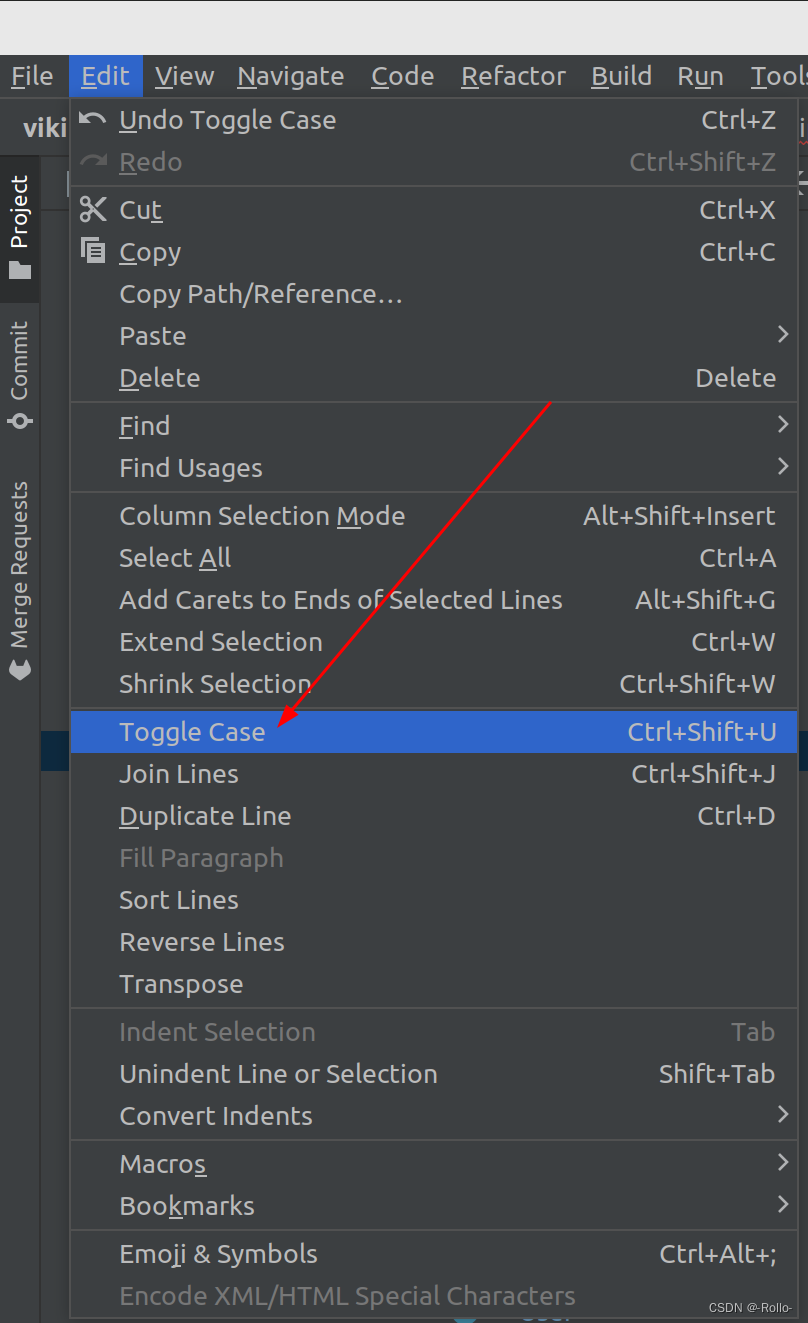The width and height of the screenshot is (808, 1323).
Task: Choose Duplicate Line from the menu
Action: point(205,815)
